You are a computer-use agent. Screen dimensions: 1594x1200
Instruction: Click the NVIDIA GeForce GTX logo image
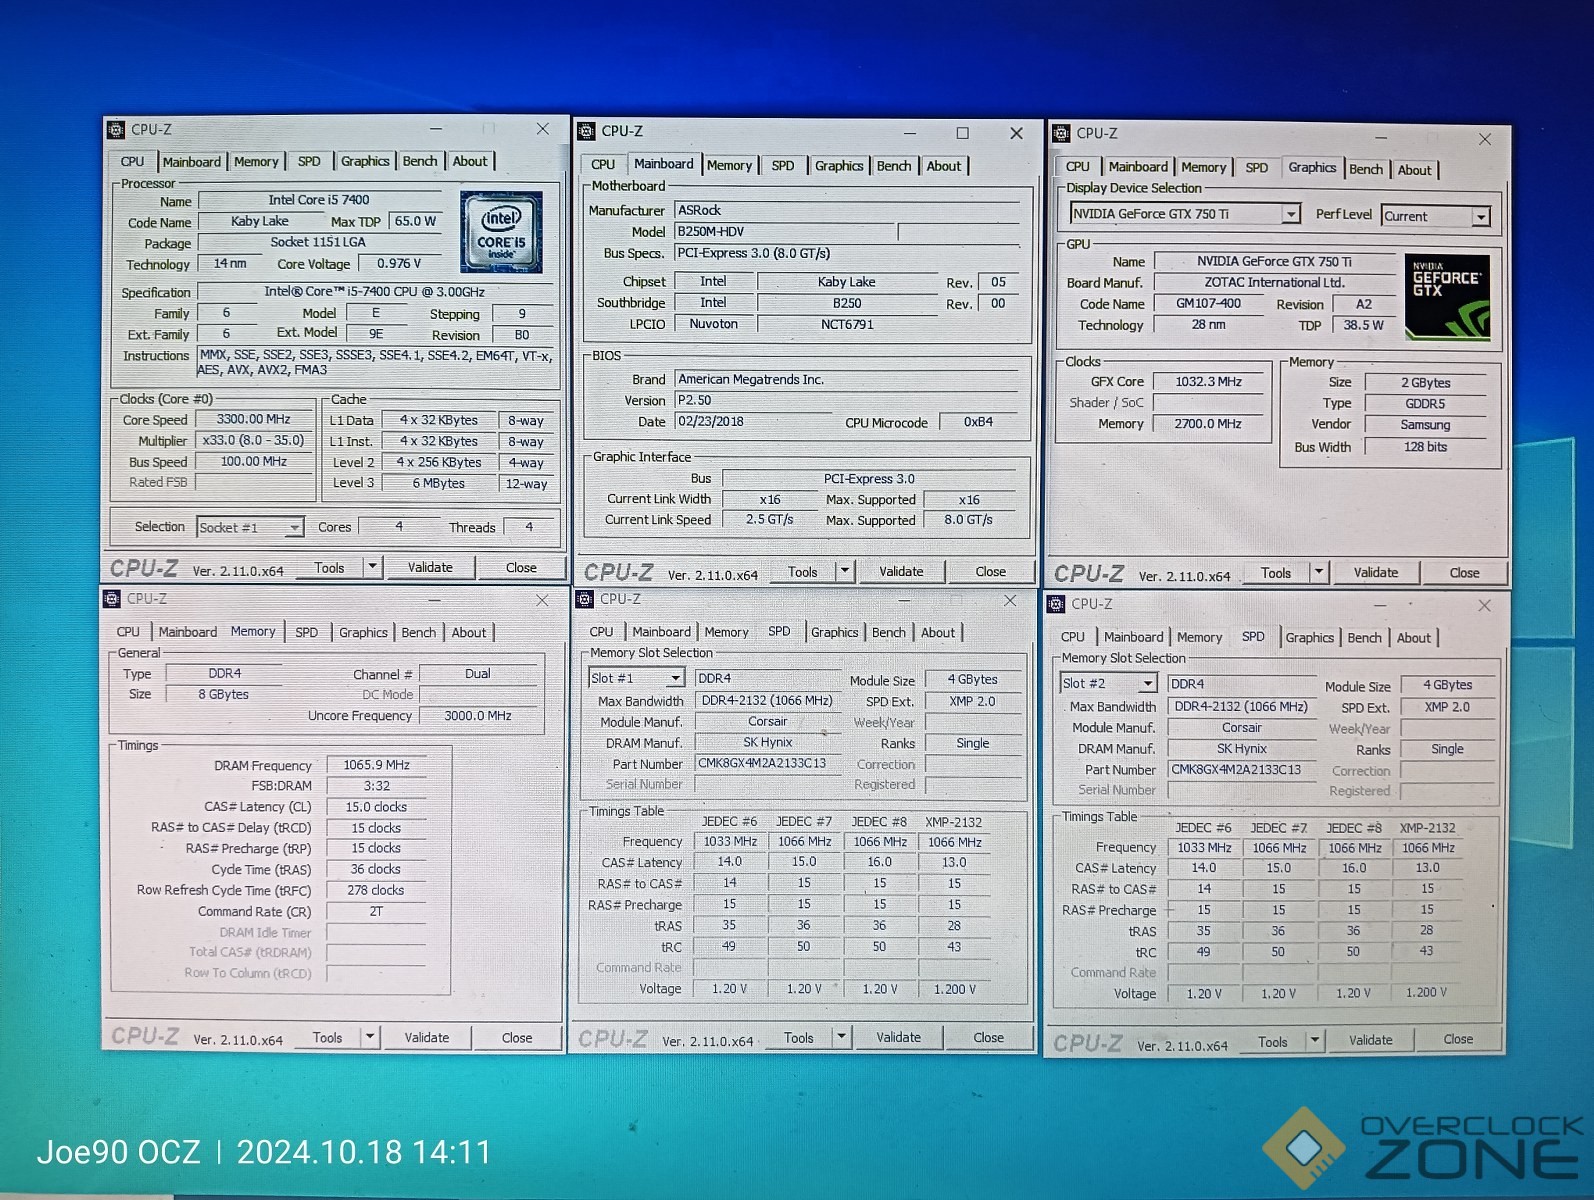tap(1447, 297)
